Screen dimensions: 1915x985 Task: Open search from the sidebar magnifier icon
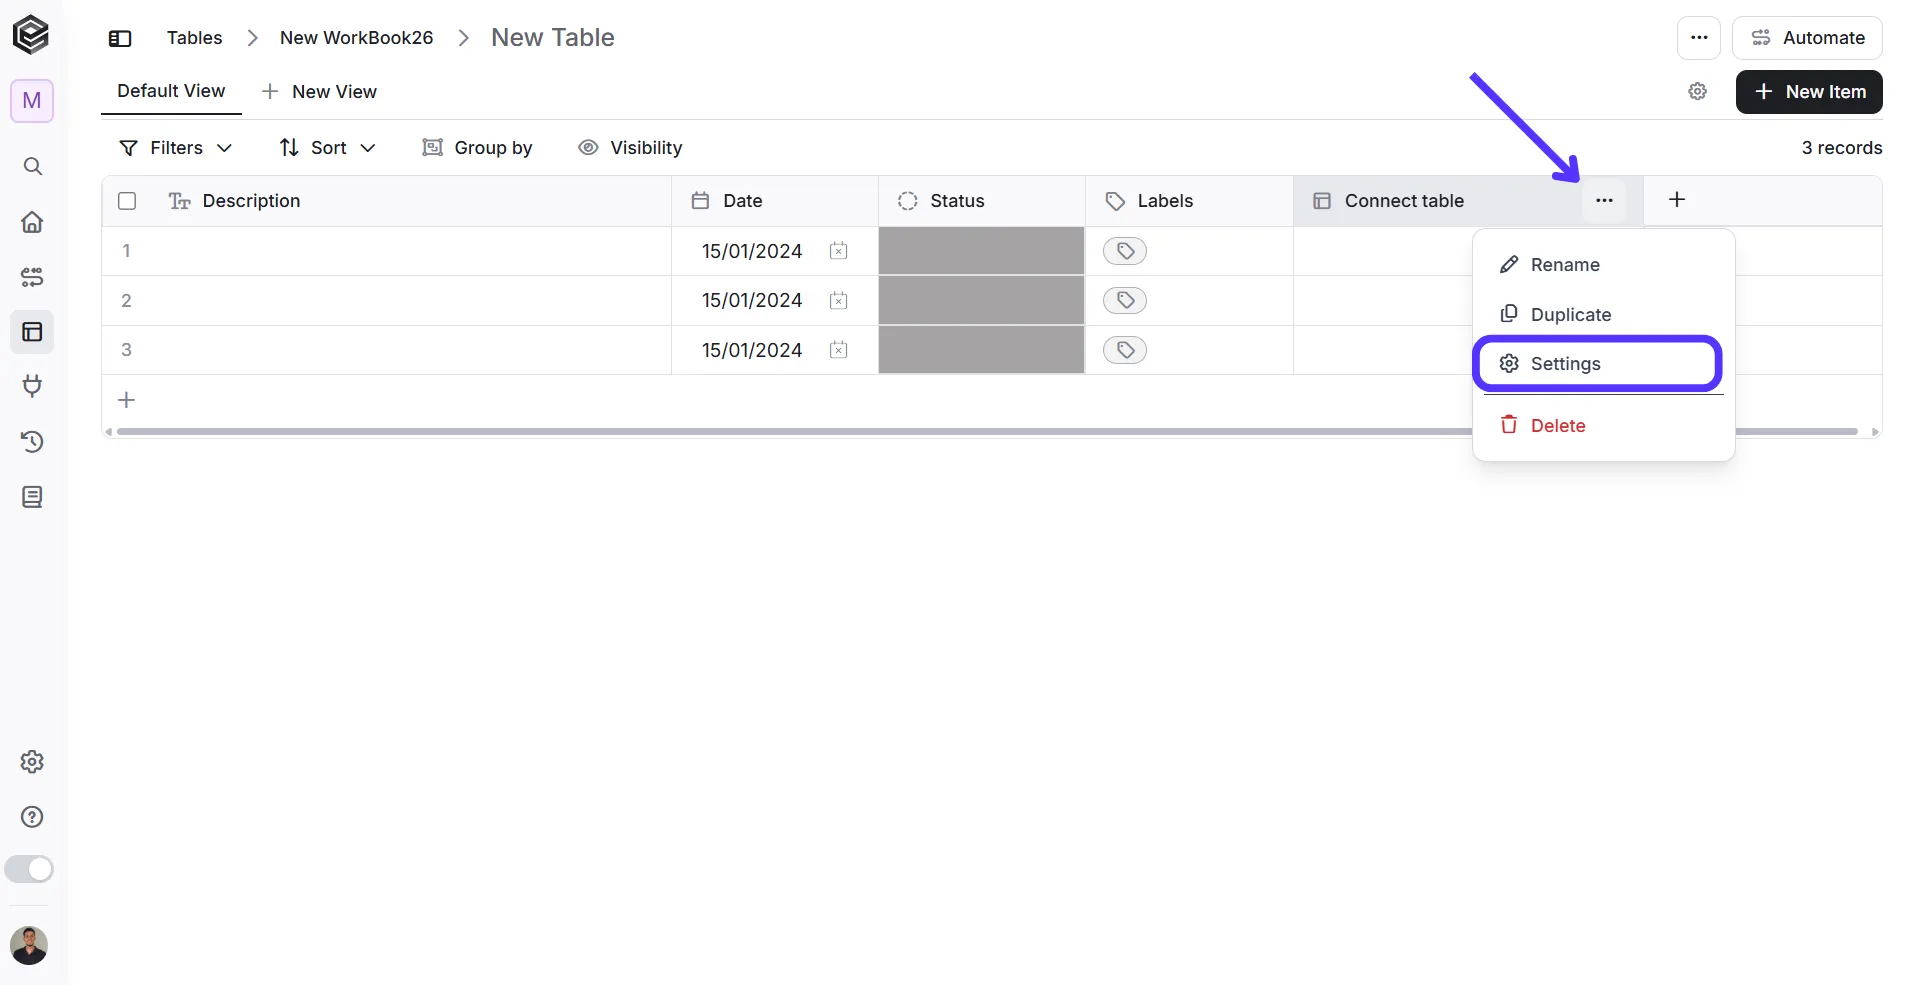32,166
